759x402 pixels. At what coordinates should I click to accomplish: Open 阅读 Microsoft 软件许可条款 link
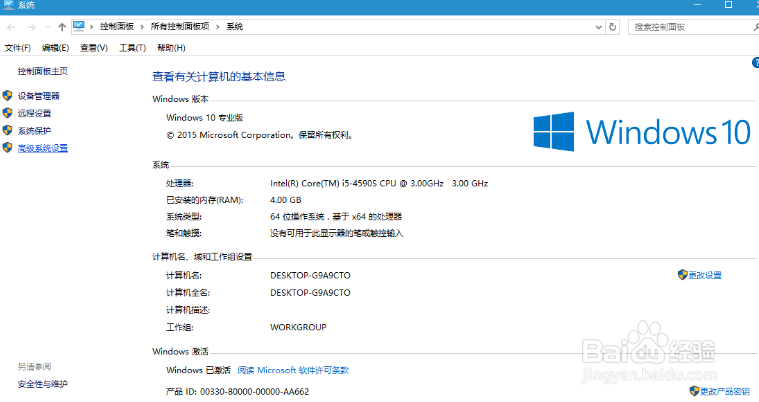pyautogui.click(x=293, y=370)
